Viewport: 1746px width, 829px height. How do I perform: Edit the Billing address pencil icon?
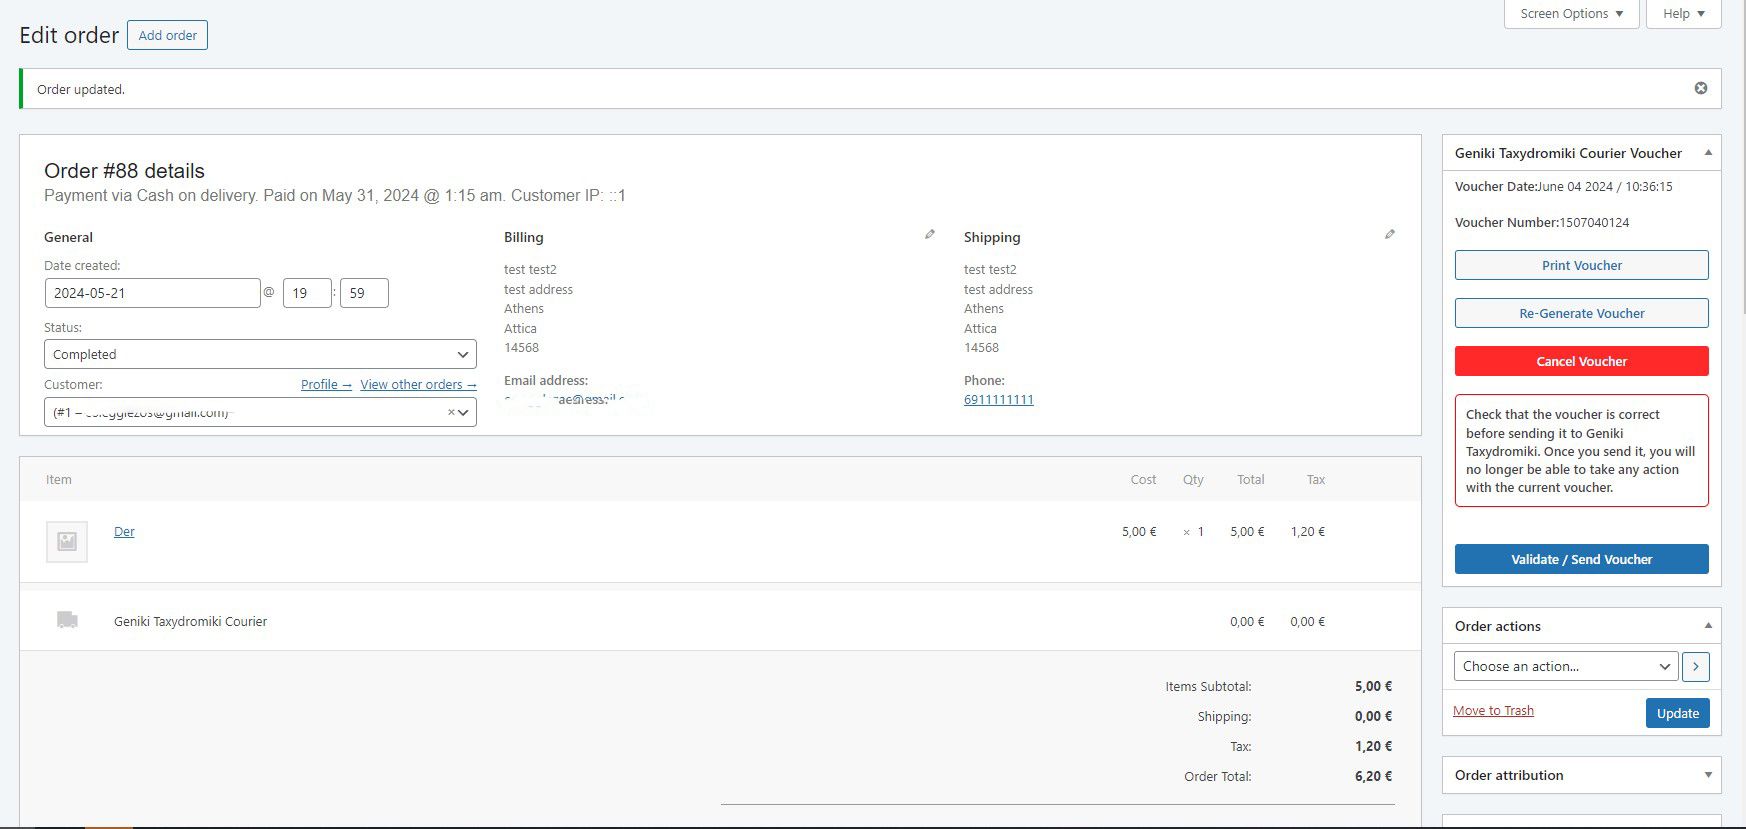coord(930,234)
